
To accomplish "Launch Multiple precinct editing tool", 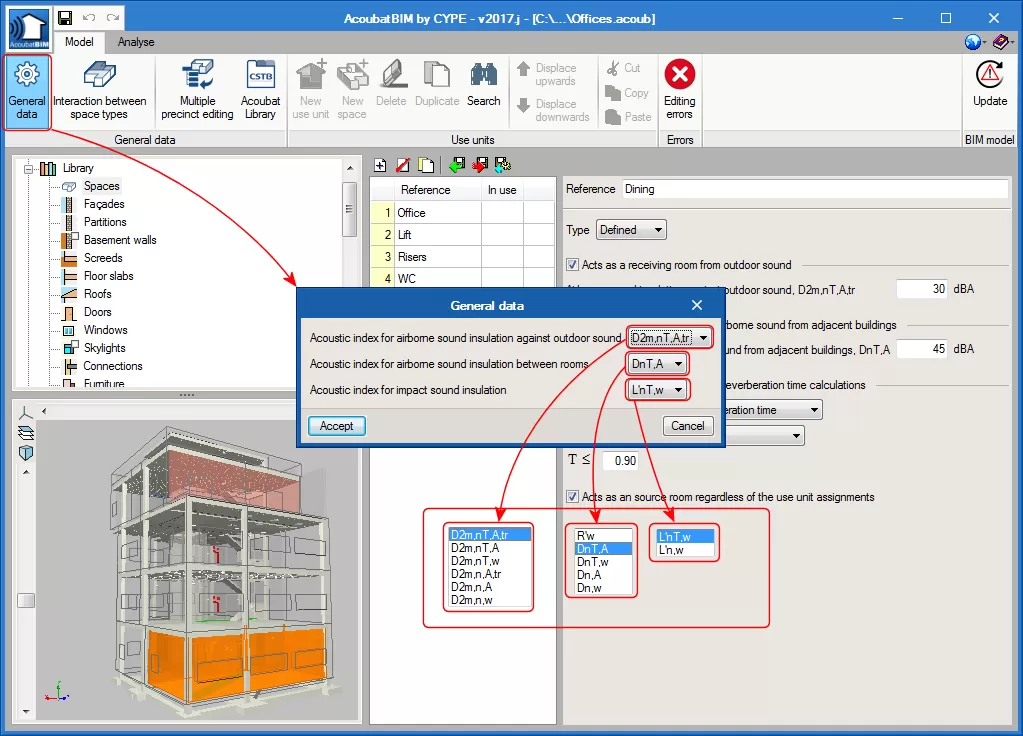I will [x=197, y=91].
